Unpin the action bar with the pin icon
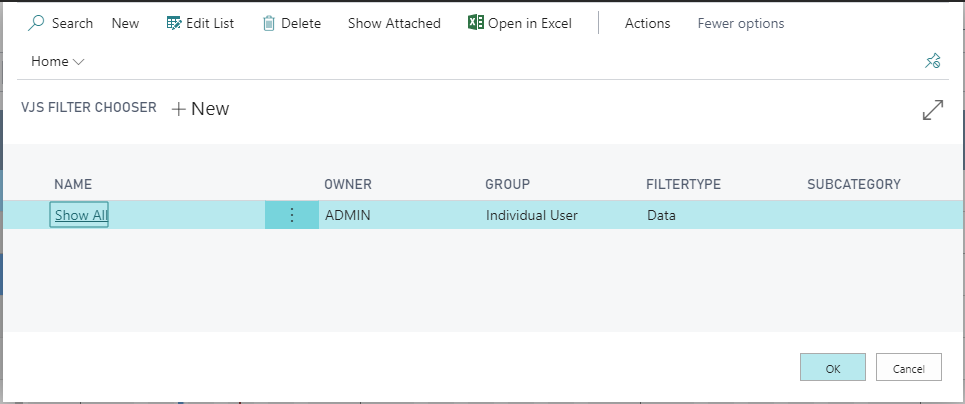 [x=932, y=60]
